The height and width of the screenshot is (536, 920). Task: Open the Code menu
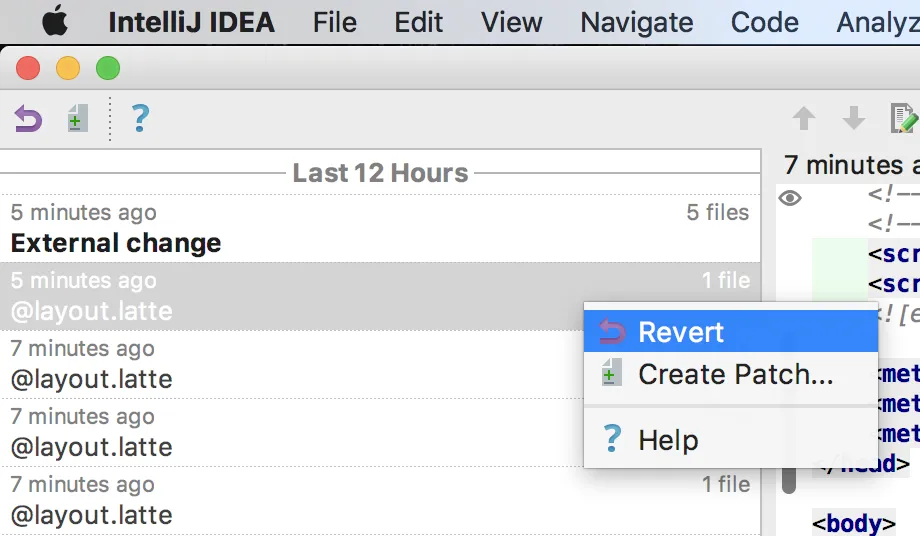click(x=764, y=22)
